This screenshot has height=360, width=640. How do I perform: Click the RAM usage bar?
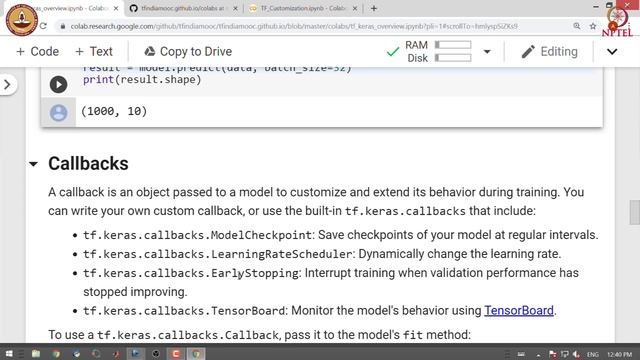(x=453, y=44)
